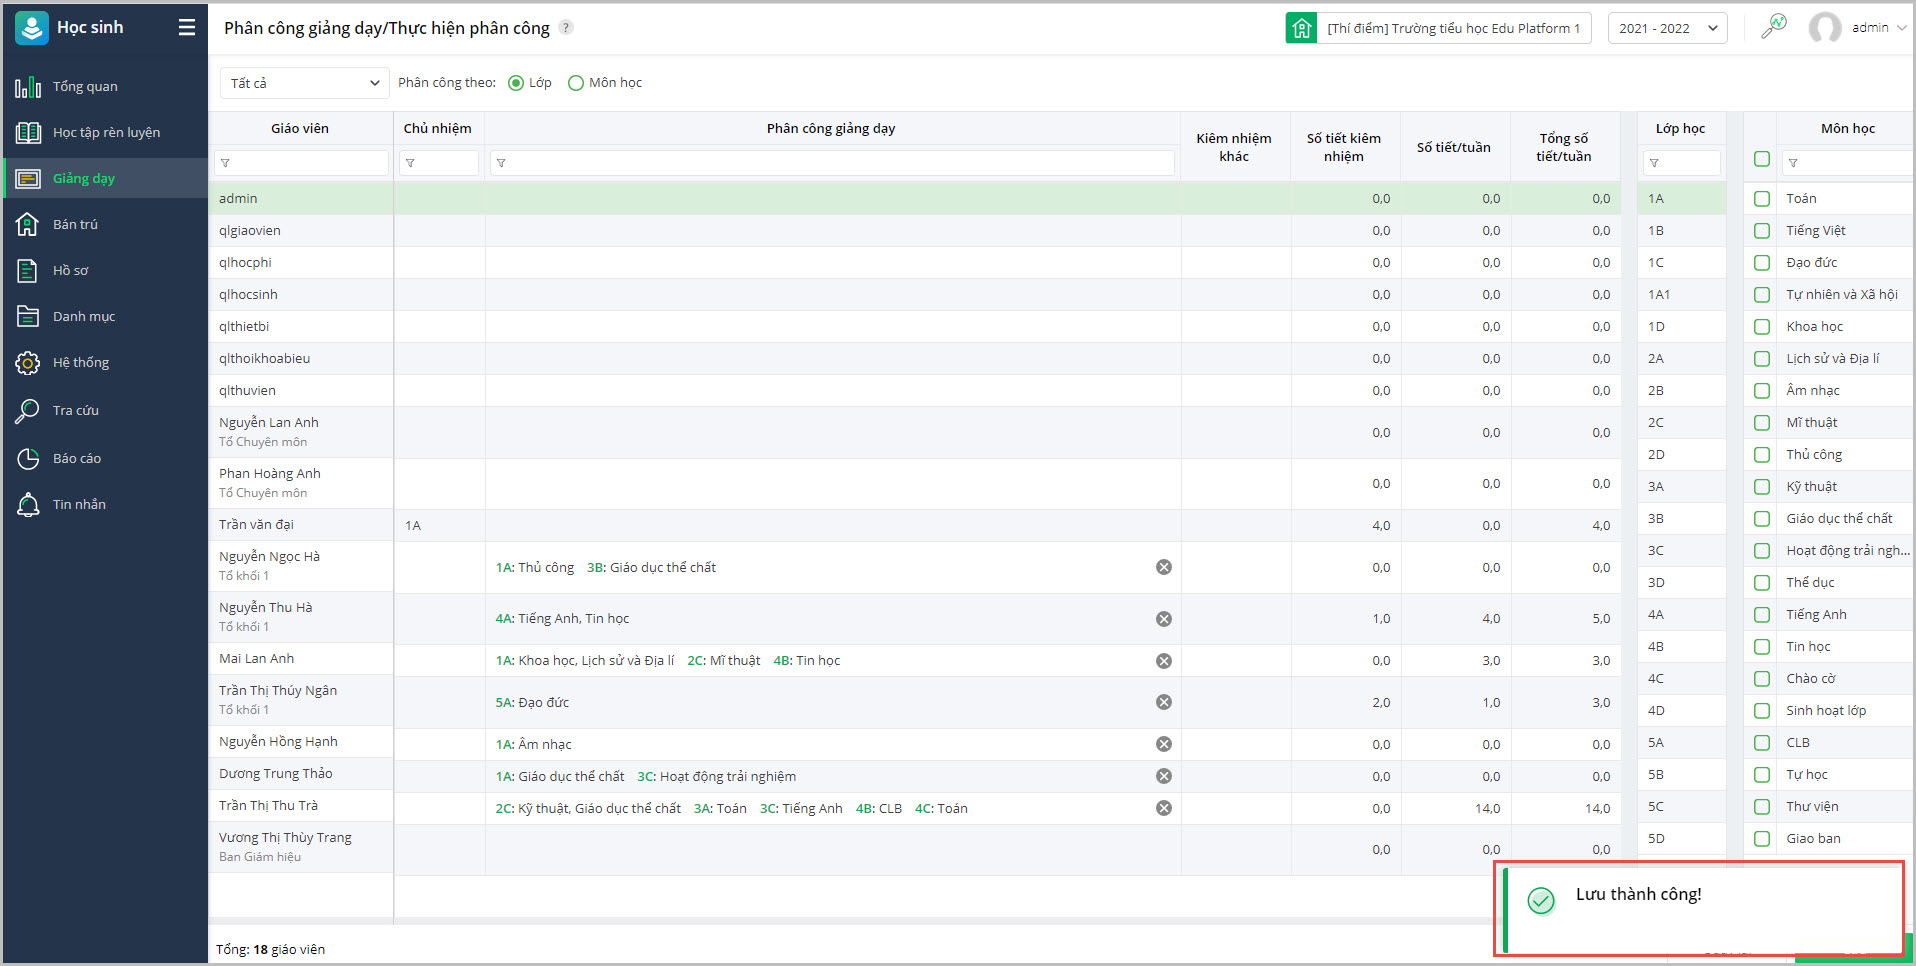The width and height of the screenshot is (1916, 966).
Task: Click the Tra cứu magnifier icon
Action: click(28, 411)
